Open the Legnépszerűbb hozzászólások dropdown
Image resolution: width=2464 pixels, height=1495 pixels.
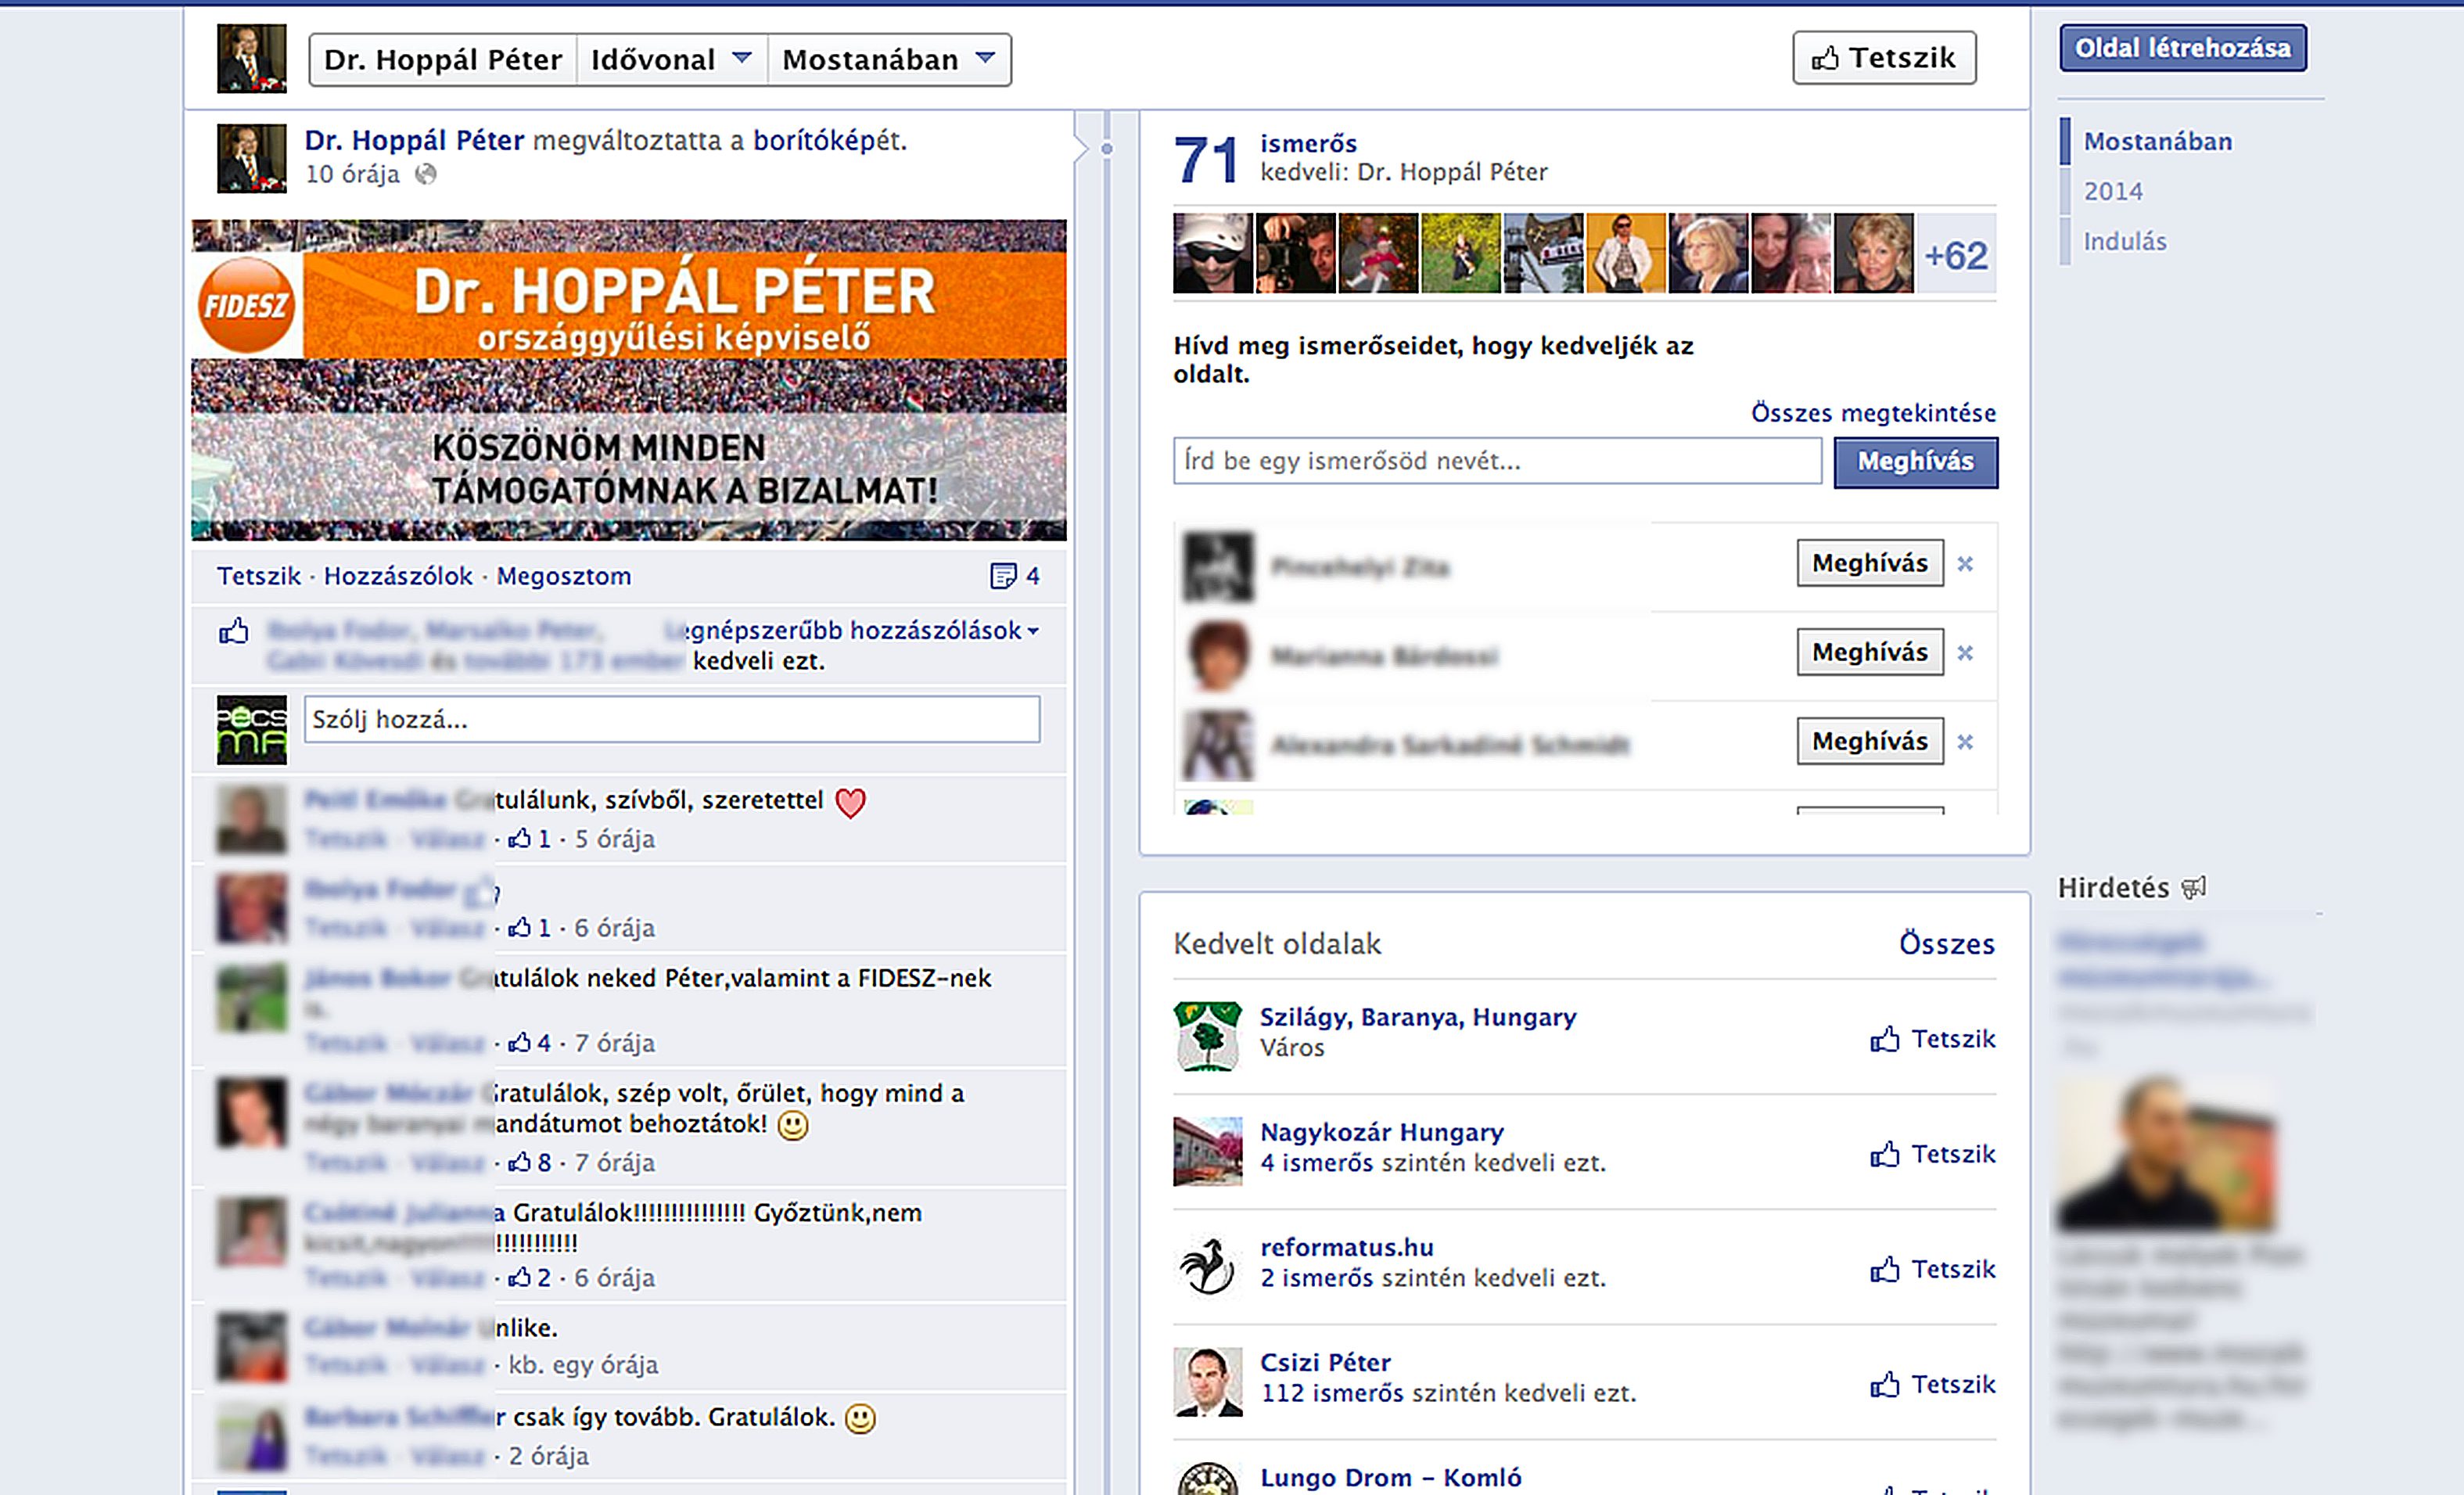click(x=852, y=630)
